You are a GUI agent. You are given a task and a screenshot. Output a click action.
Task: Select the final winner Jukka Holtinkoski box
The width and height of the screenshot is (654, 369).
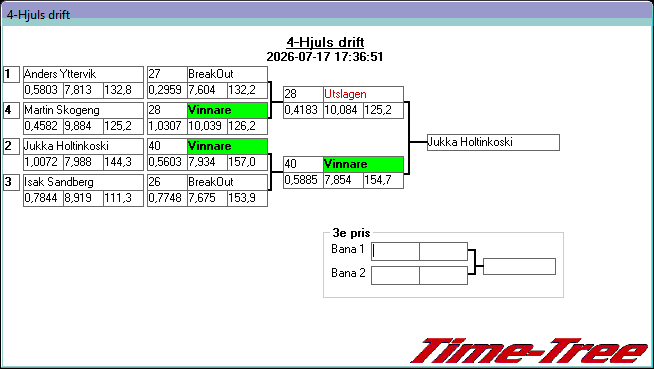pos(493,143)
